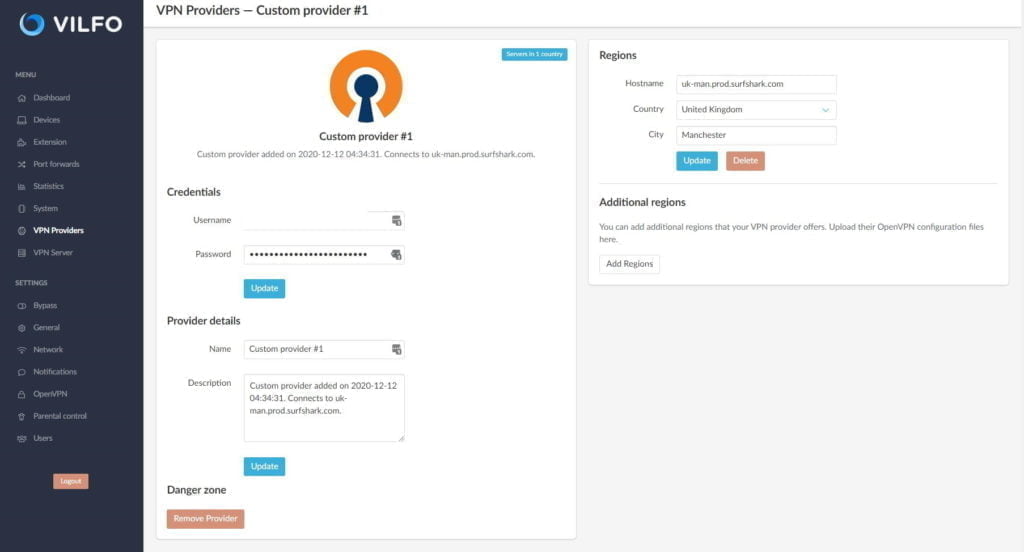Click the Devices icon in sidebar
The image size is (1024, 552).
click(22, 120)
